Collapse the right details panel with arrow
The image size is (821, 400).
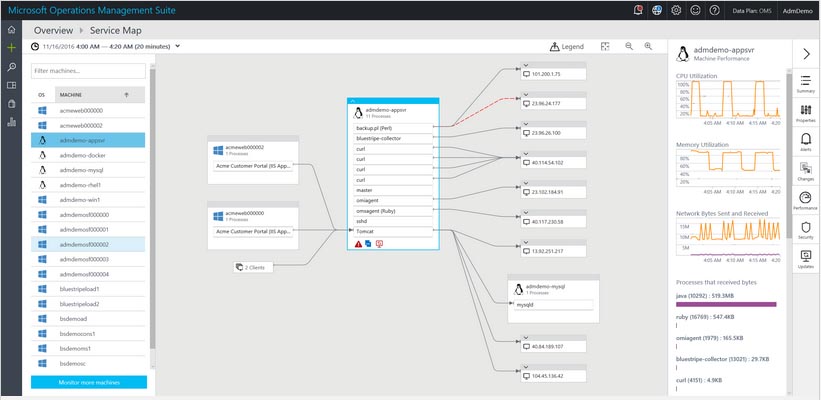(x=806, y=53)
